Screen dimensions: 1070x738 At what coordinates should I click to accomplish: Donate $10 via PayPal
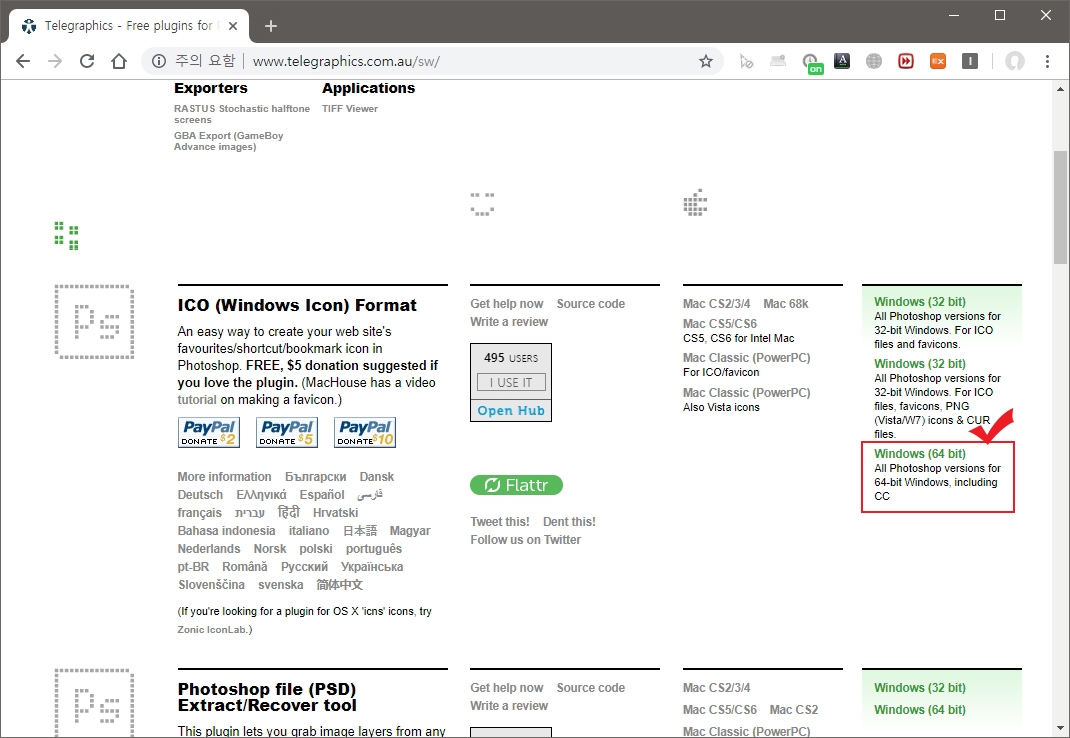coord(365,432)
